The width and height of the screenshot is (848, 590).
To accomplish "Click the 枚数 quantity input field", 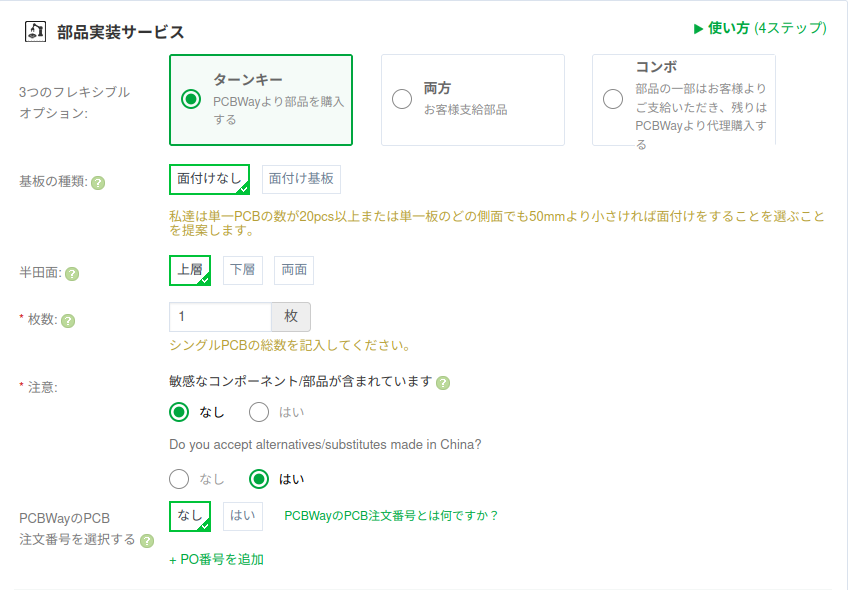I will [x=220, y=317].
